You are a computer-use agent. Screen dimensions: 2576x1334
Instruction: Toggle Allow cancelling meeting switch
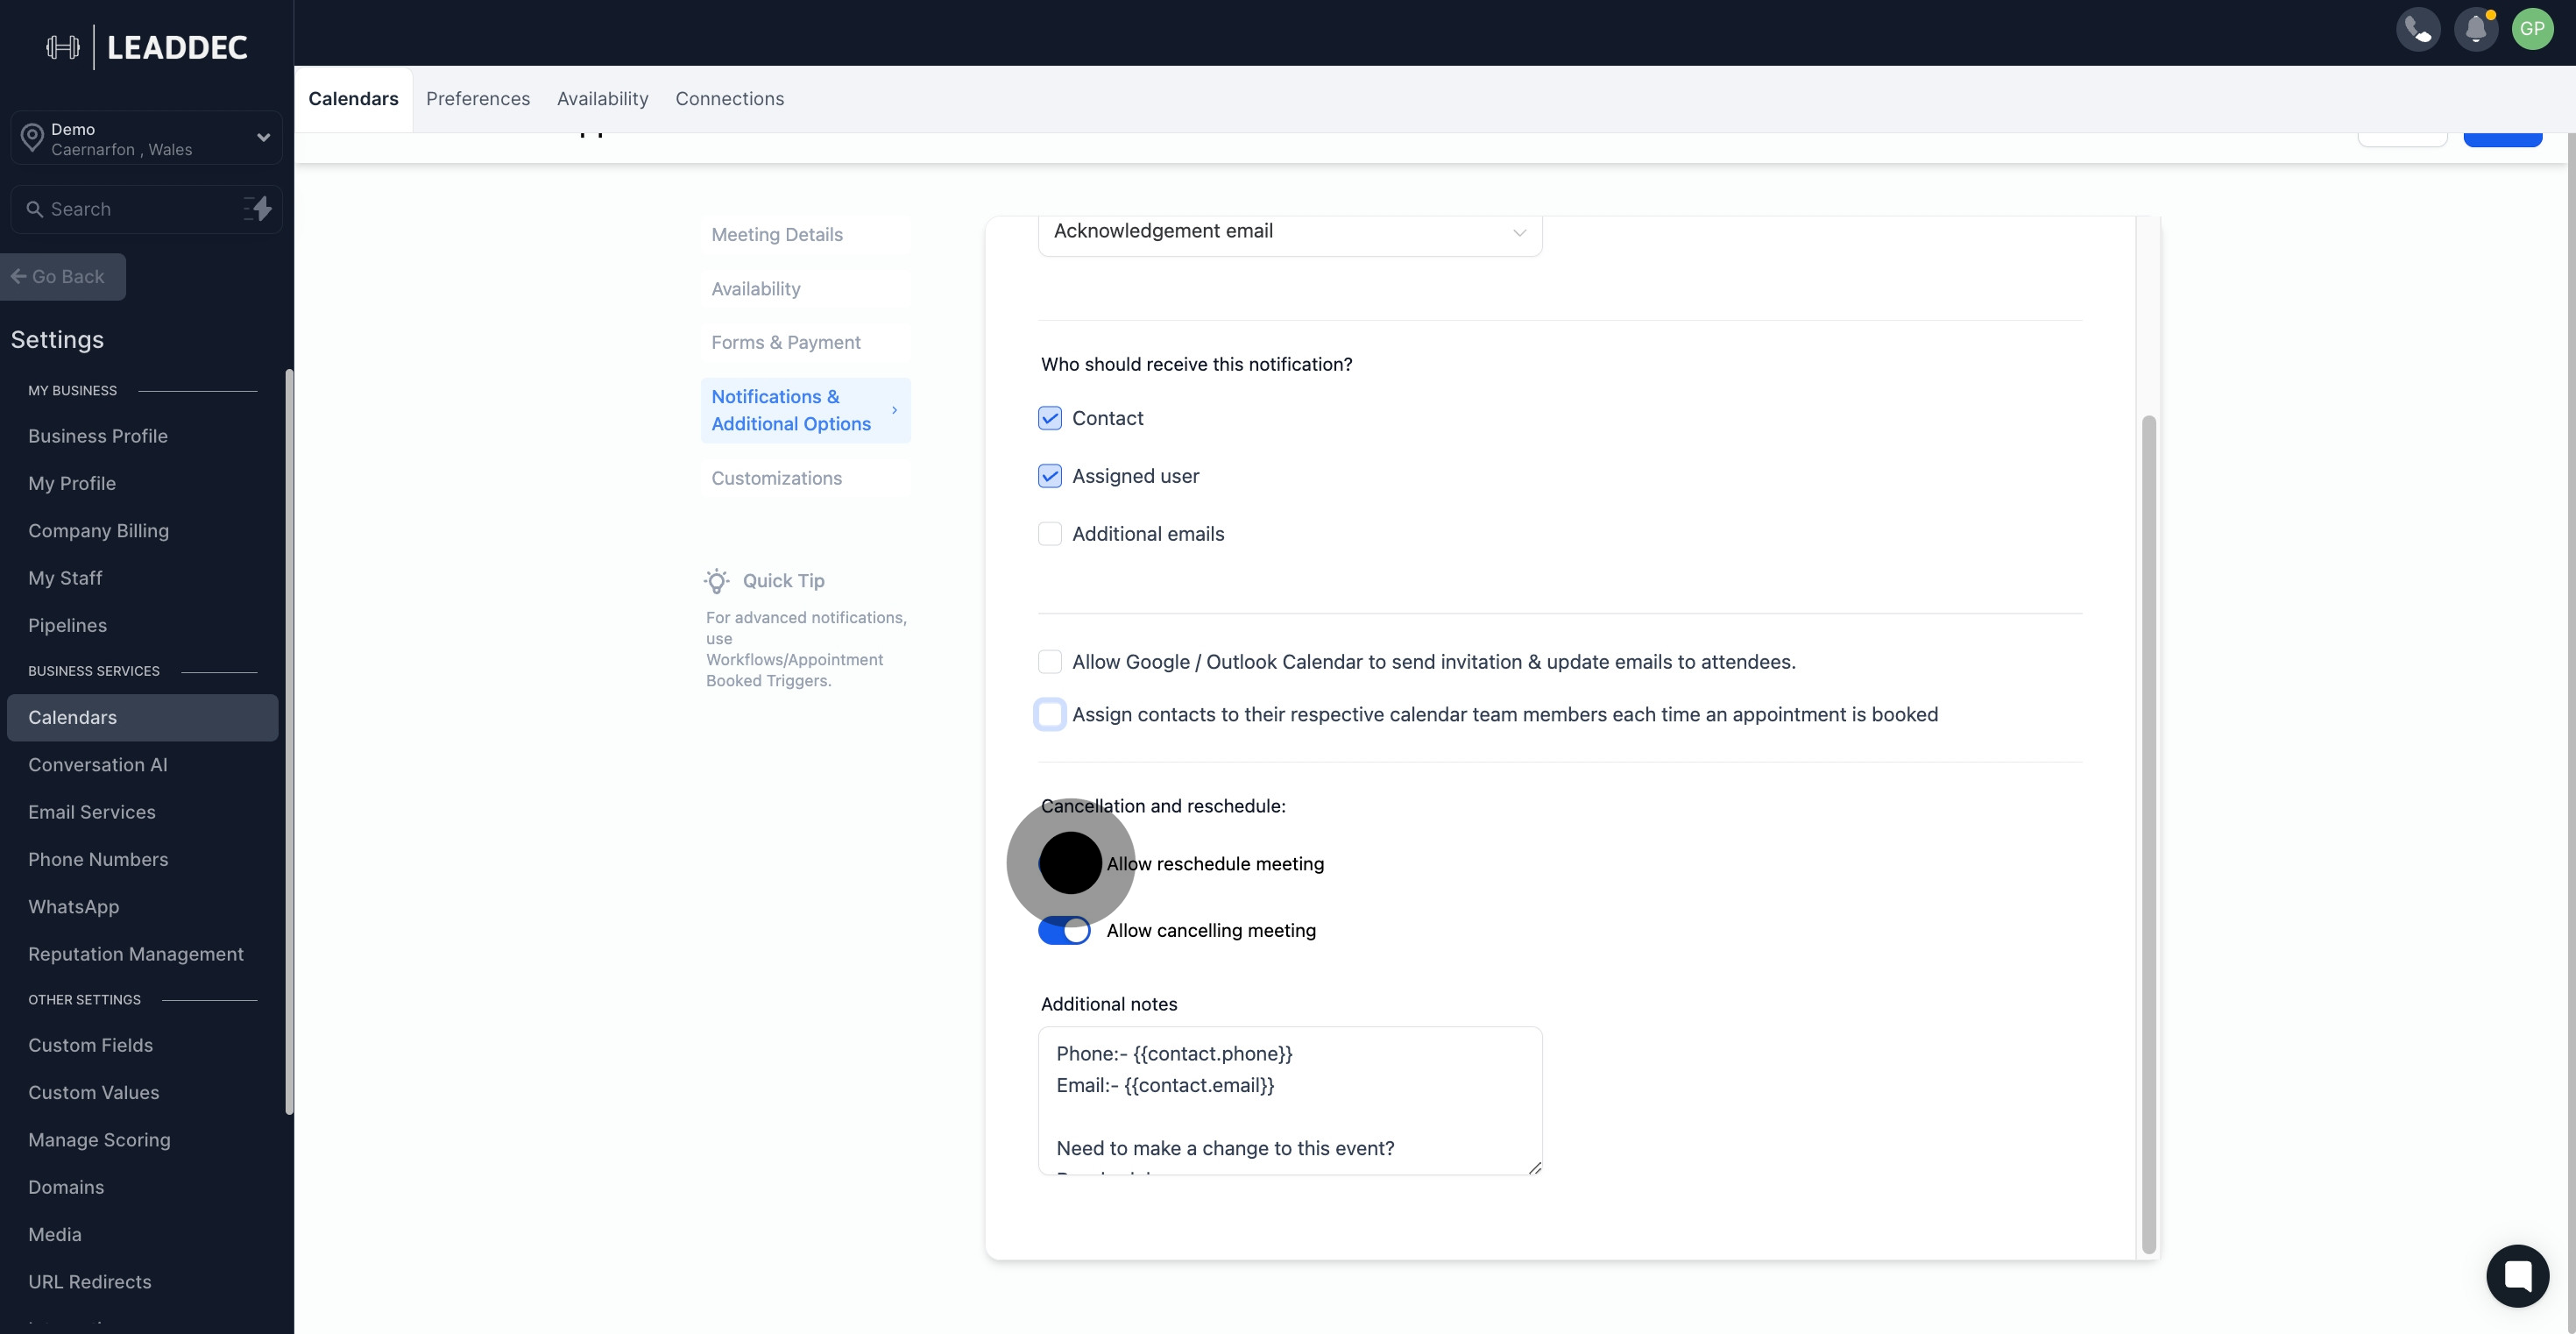point(1064,931)
